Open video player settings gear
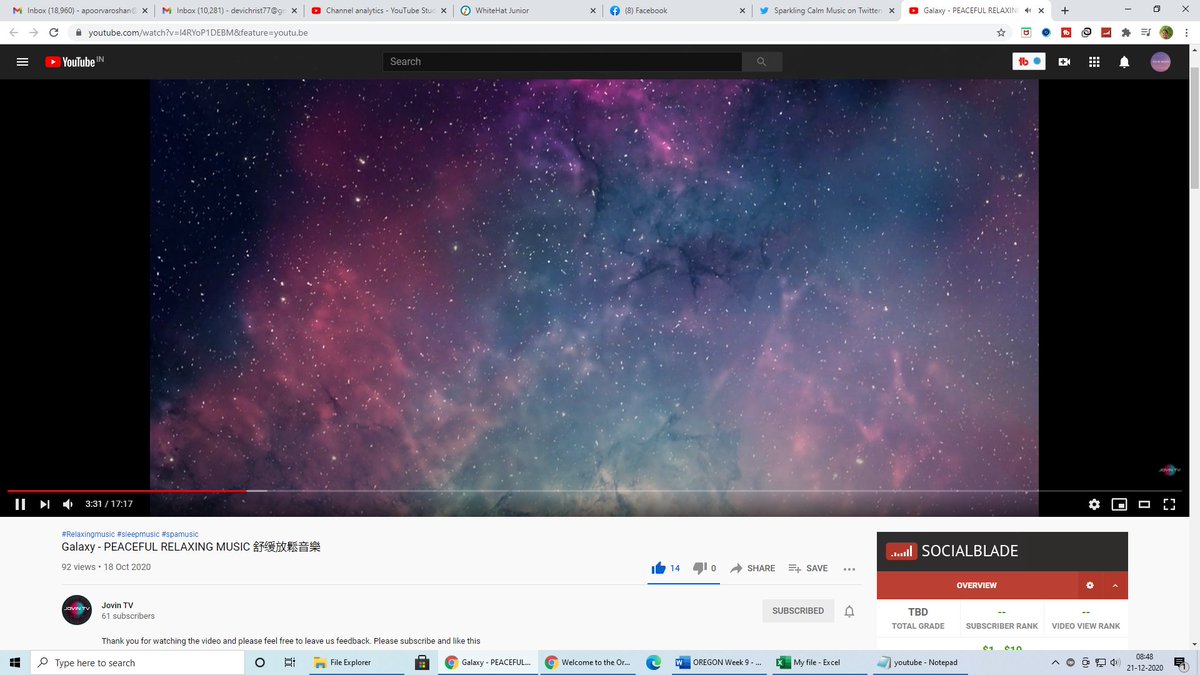 coord(1094,504)
